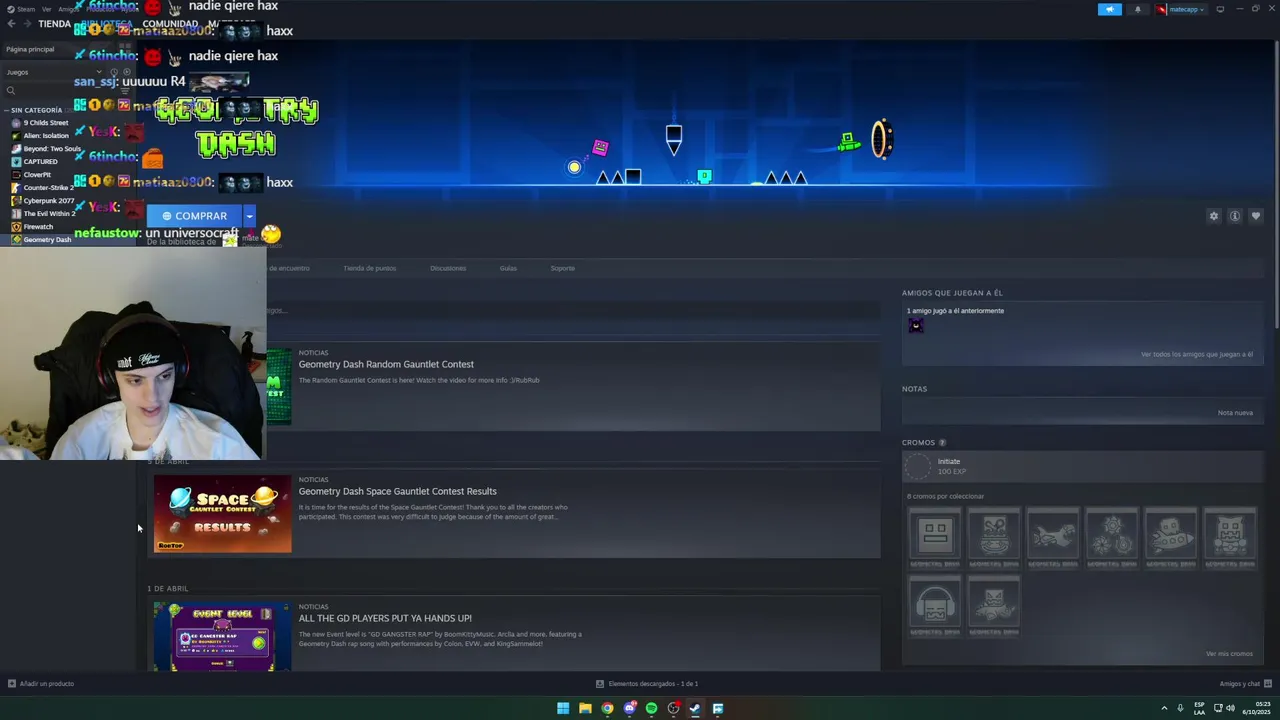Go back with the back arrow
The width and height of the screenshot is (1280, 720).
(11, 24)
